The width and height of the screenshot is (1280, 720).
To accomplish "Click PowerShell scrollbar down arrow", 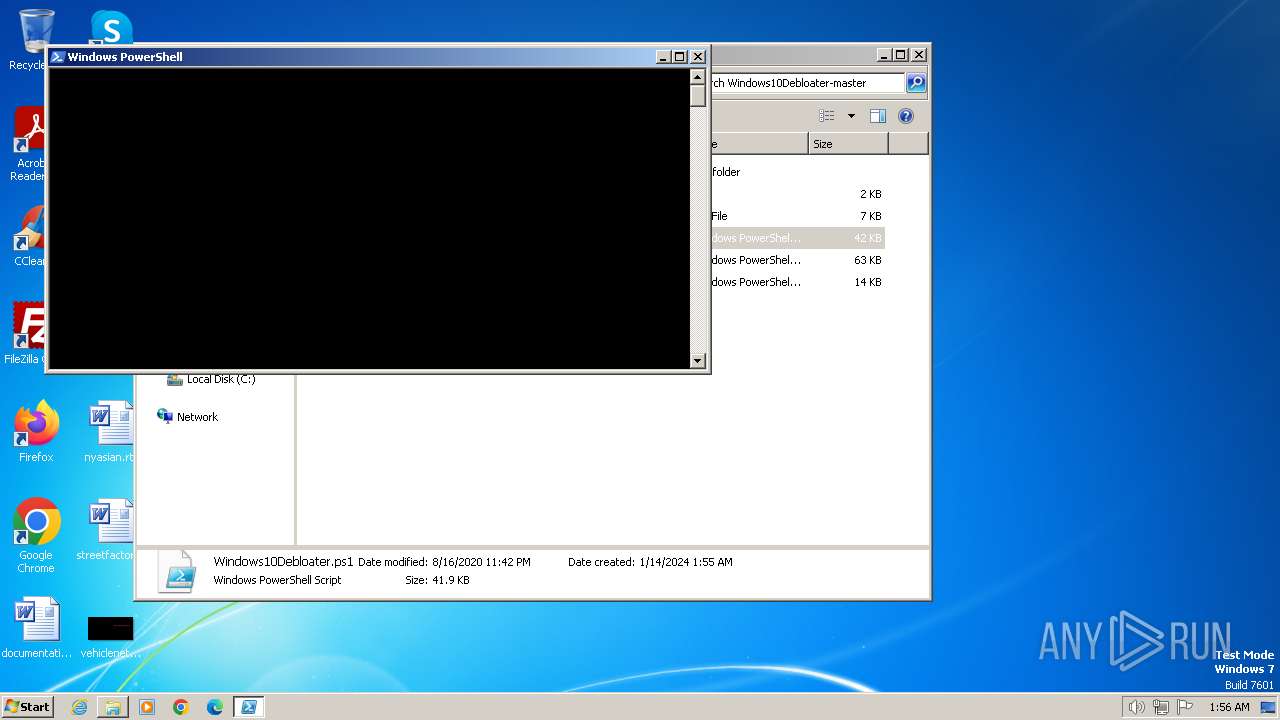I will tap(698, 361).
